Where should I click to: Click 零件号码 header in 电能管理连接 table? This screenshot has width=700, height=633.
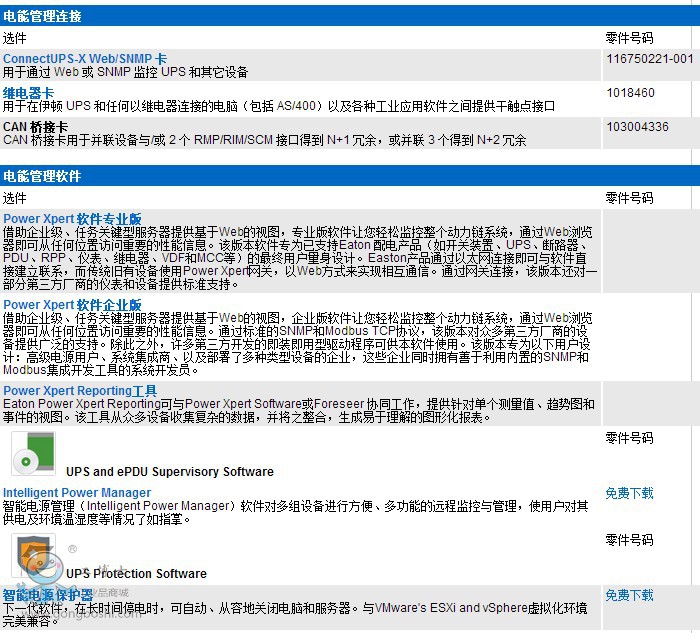click(x=629, y=38)
